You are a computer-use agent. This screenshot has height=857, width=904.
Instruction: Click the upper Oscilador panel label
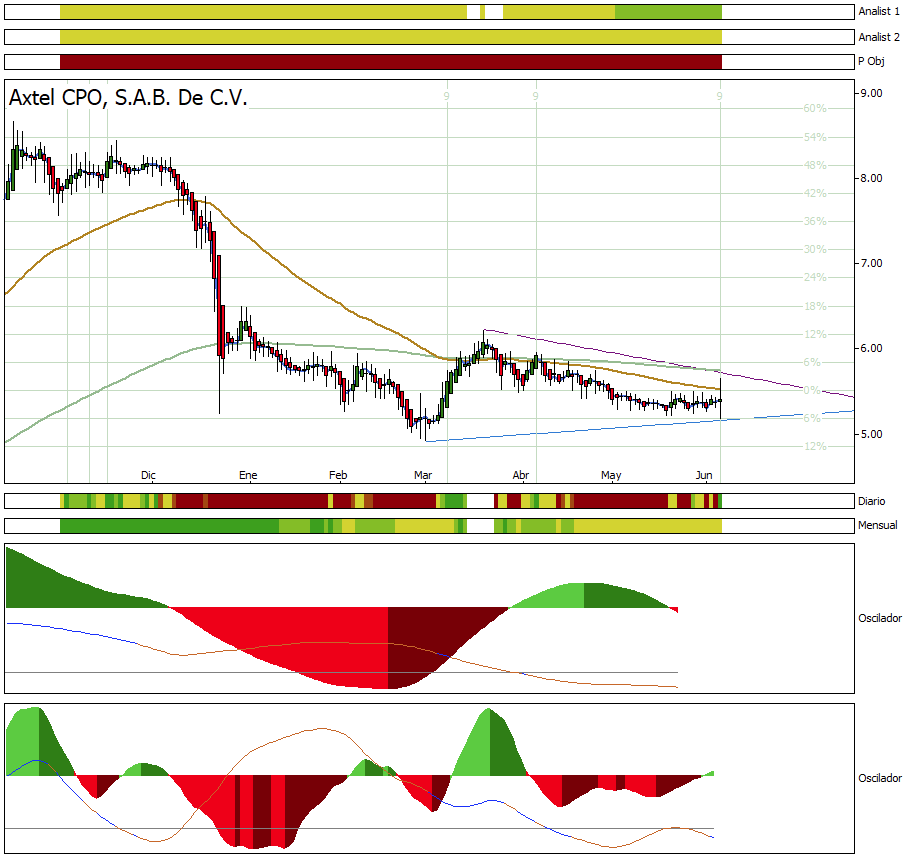pos(880,618)
